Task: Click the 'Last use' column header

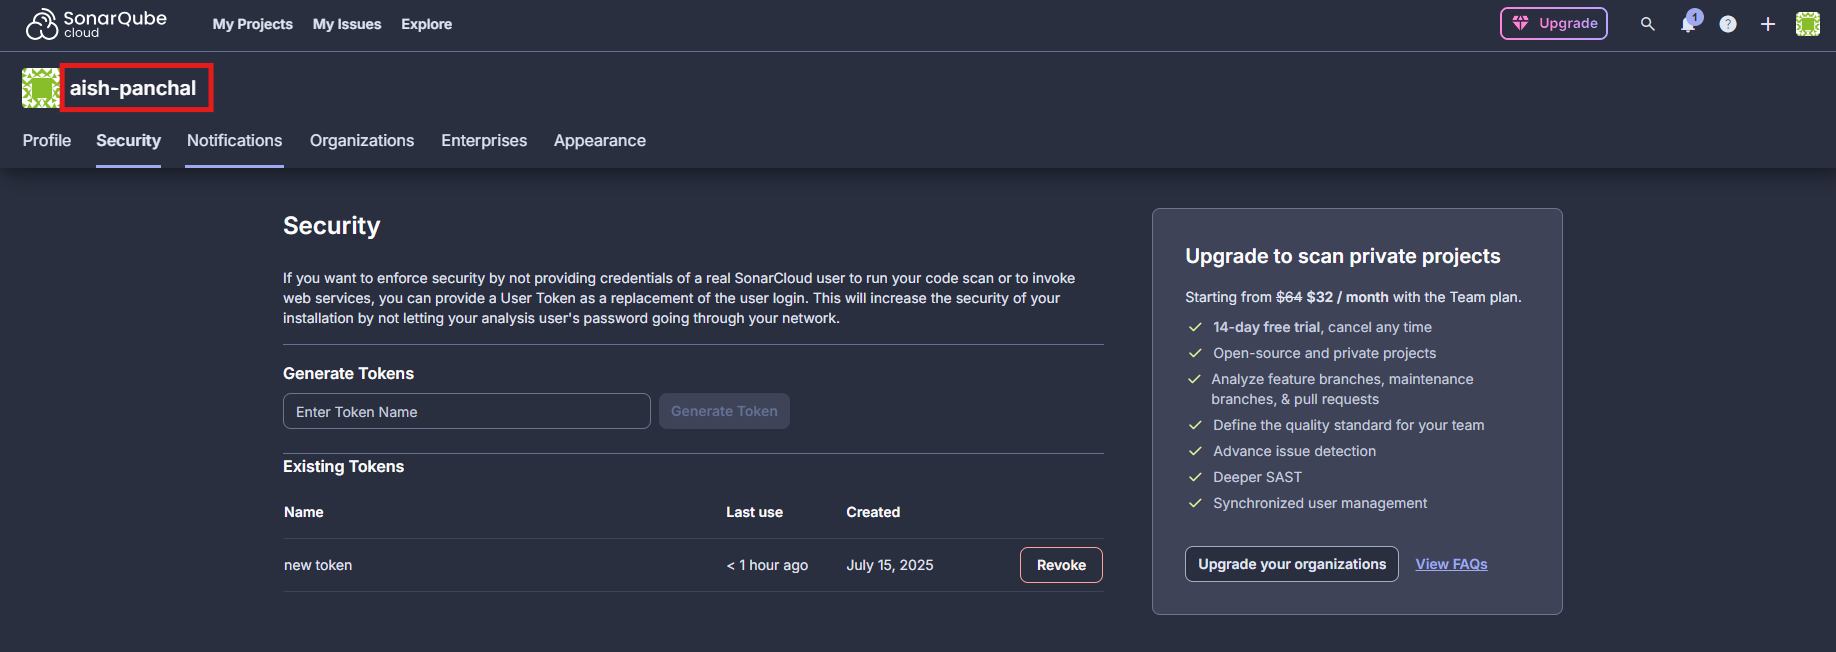Action: click(x=754, y=512)
